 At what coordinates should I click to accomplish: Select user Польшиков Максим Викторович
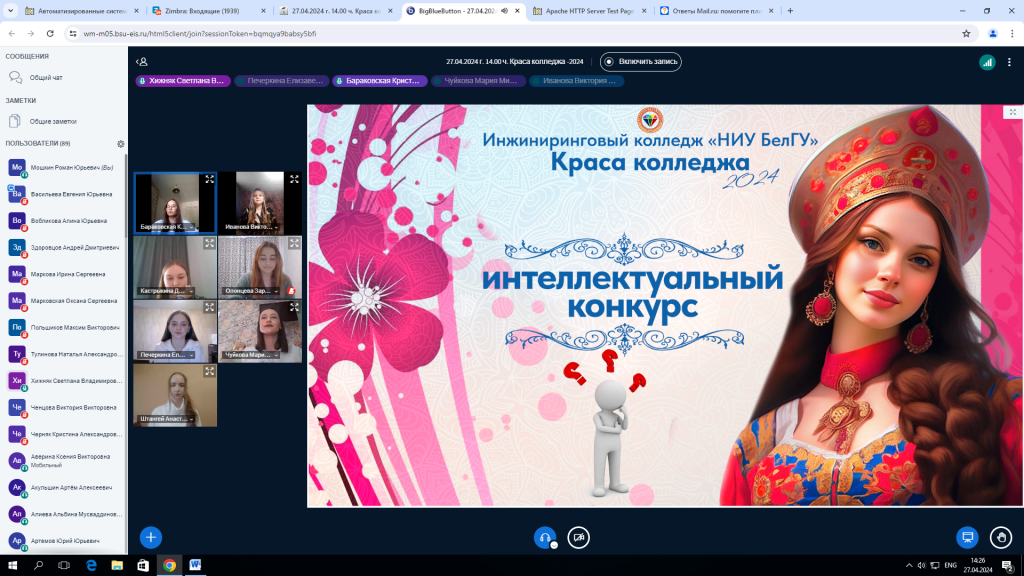(64, 328)
